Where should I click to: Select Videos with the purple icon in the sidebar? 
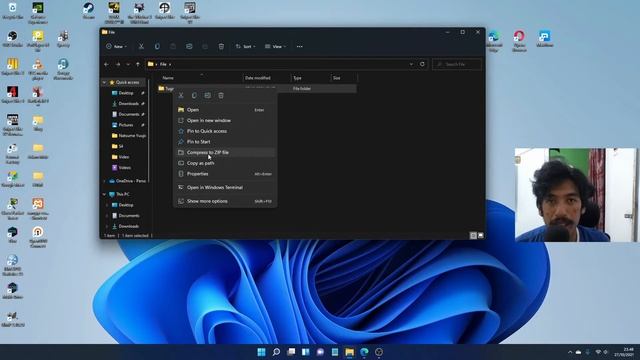tap(122, 167)
